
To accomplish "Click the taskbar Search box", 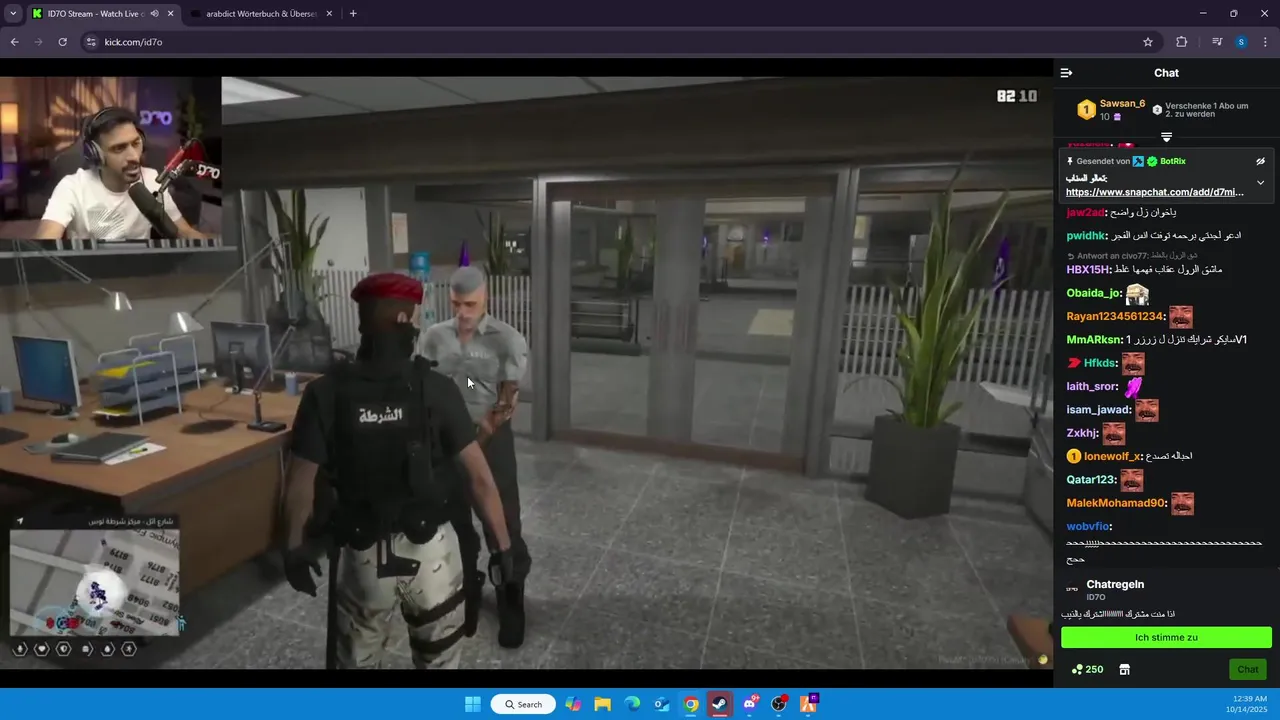I will (x=523, y=704).
